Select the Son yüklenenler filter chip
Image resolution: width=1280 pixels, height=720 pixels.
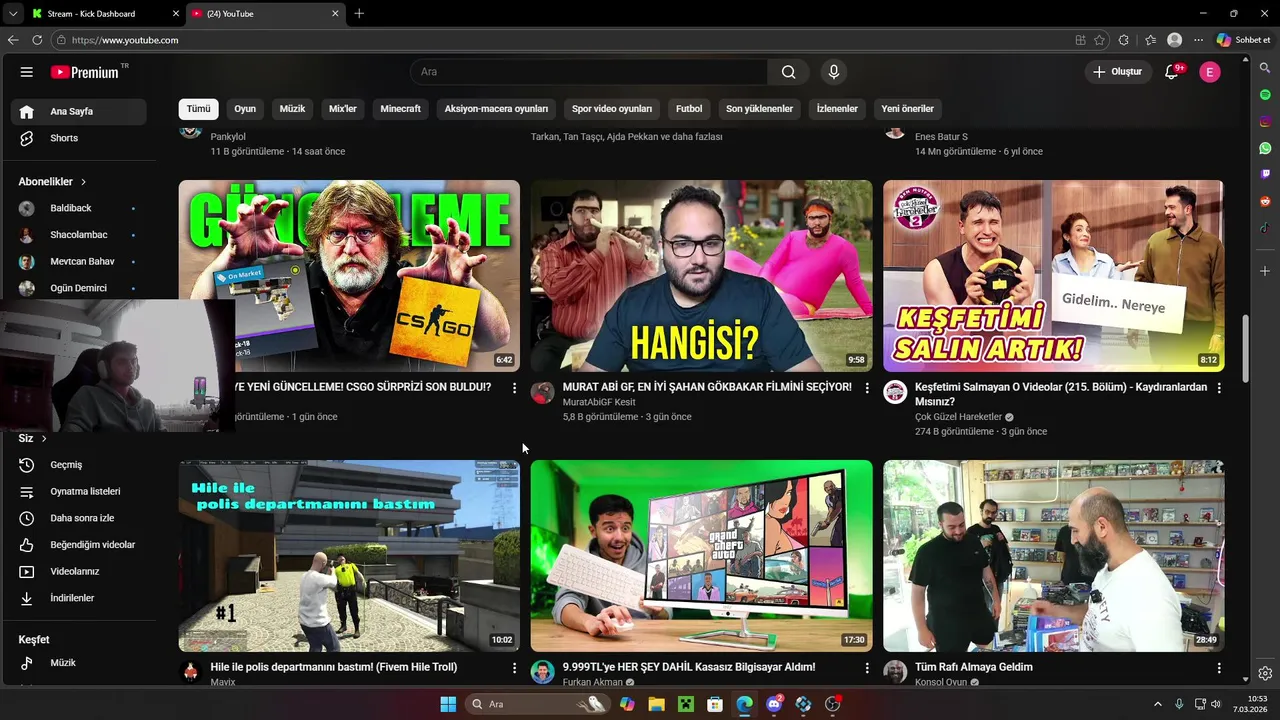759,109
